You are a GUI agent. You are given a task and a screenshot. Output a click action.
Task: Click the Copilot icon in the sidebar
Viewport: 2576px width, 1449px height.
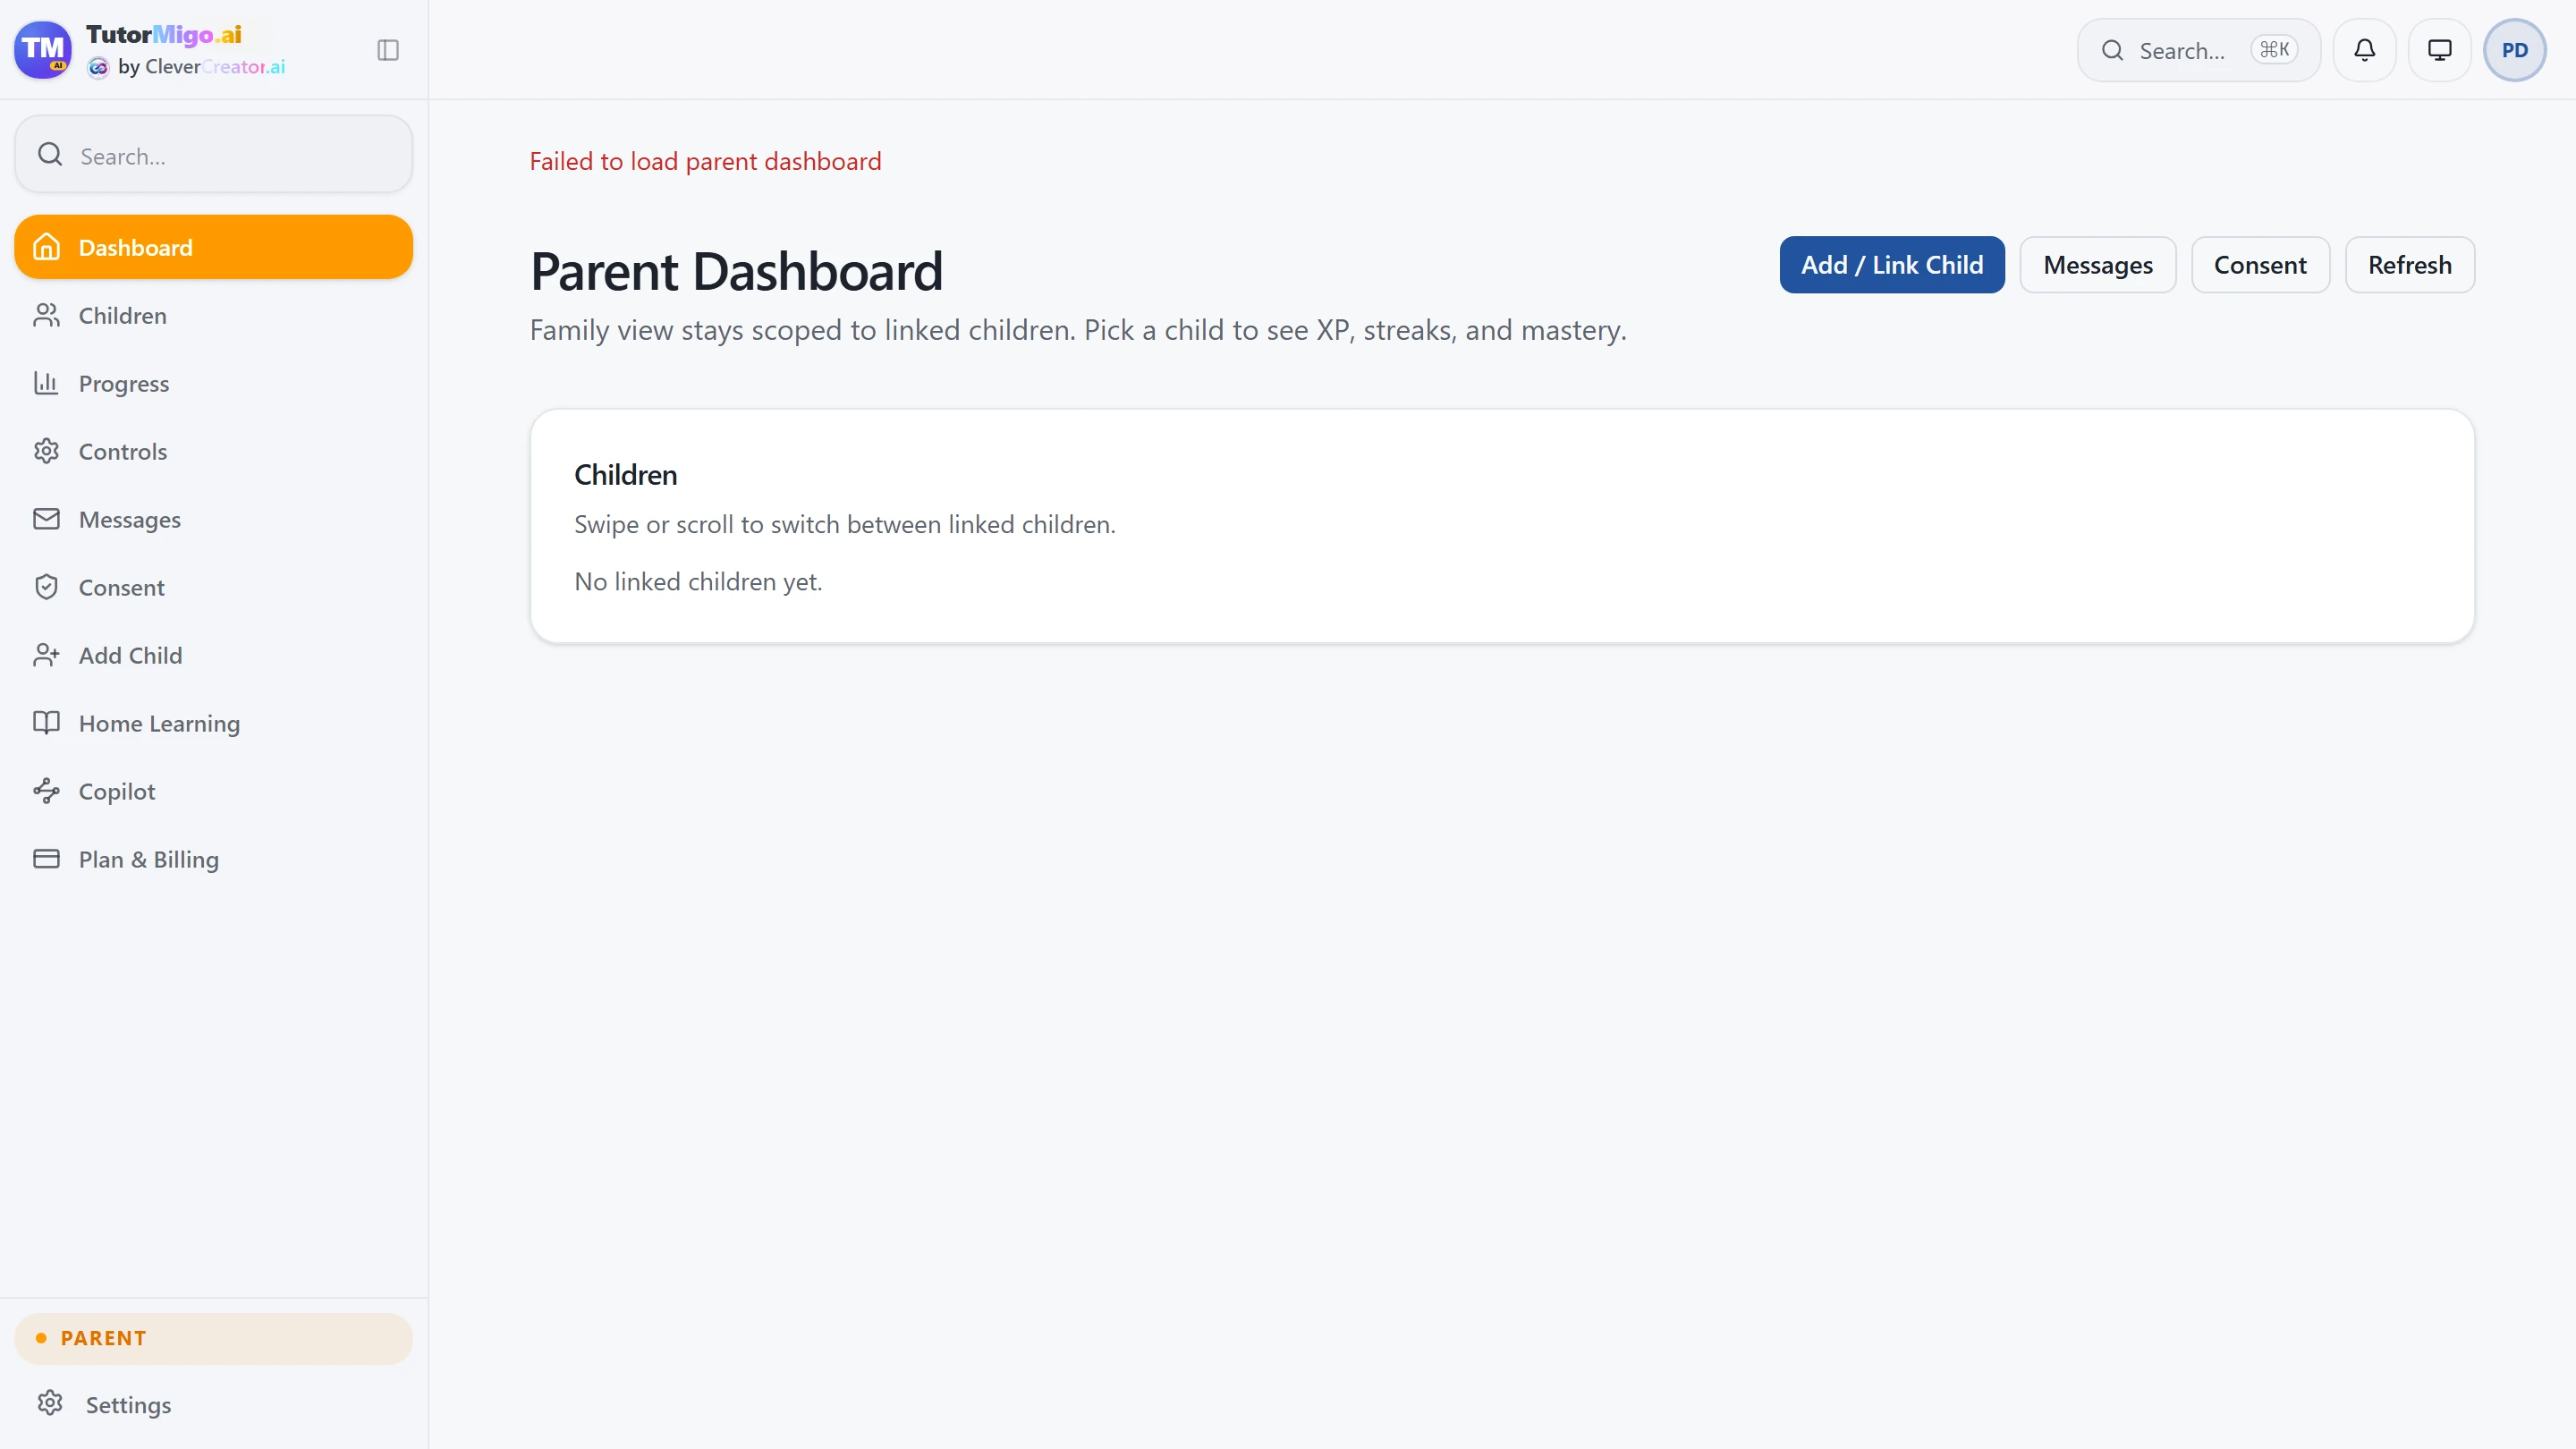click(47, 791)
